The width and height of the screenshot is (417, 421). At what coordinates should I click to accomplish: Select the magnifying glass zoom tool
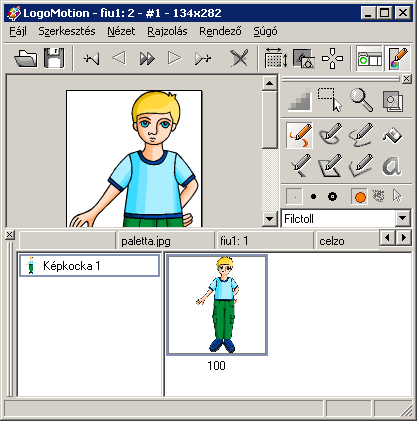point(362,100)
